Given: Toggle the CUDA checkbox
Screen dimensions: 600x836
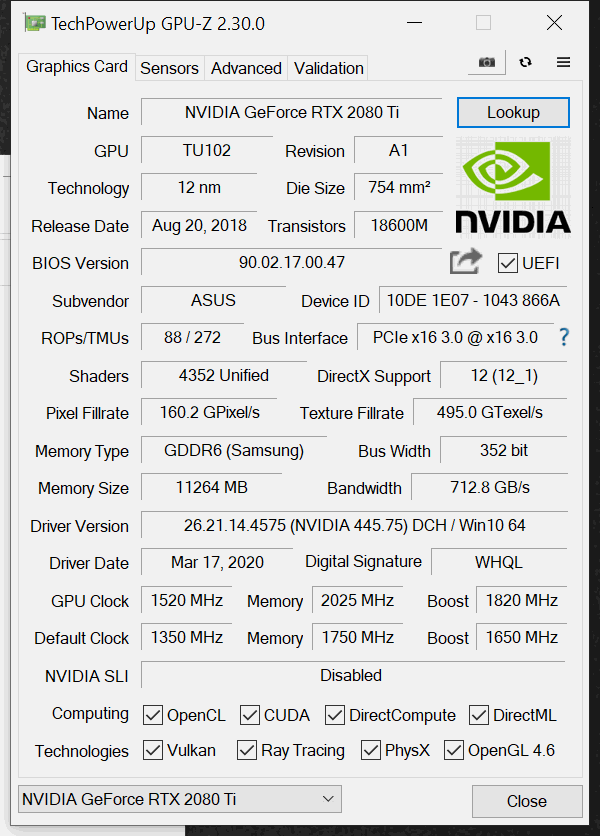Looking at the screenshot, I should pos(250,715).
